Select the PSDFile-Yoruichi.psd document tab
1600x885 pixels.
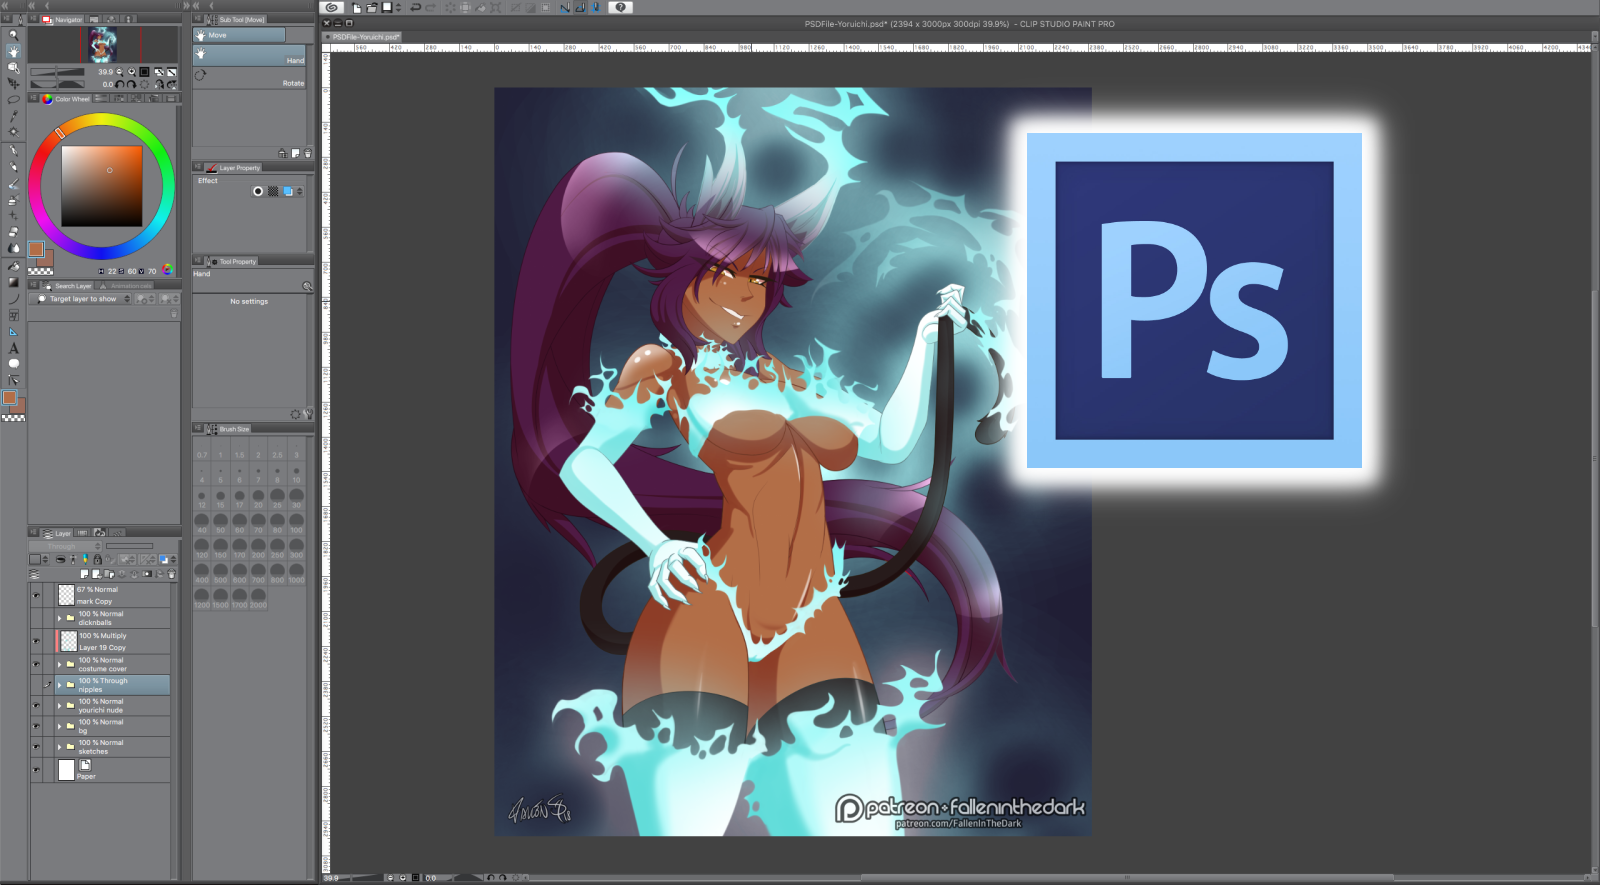click(x=365, y=37)
